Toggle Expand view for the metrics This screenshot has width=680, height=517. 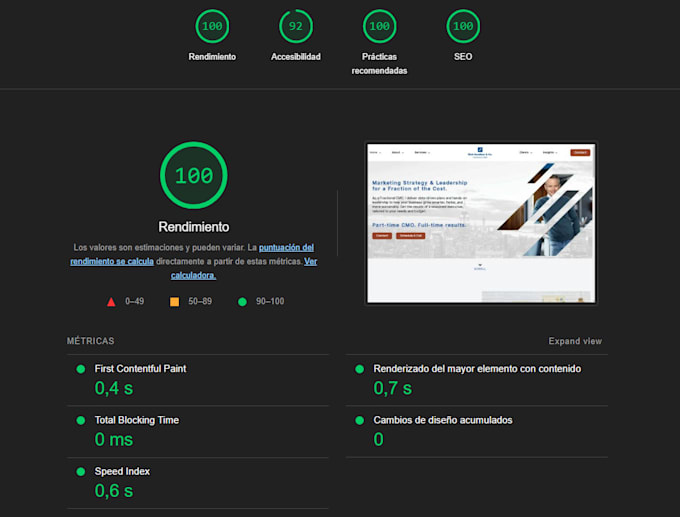[575, 341]
